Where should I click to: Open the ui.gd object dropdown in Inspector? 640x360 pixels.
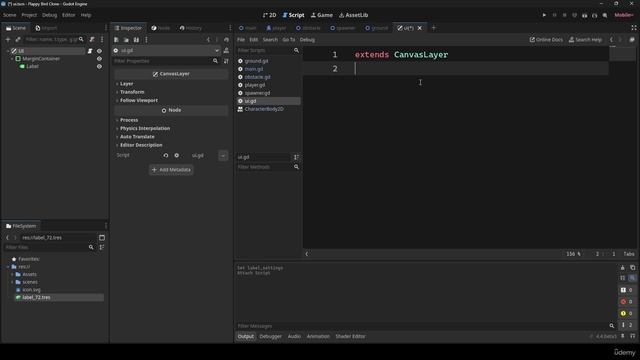217,51
